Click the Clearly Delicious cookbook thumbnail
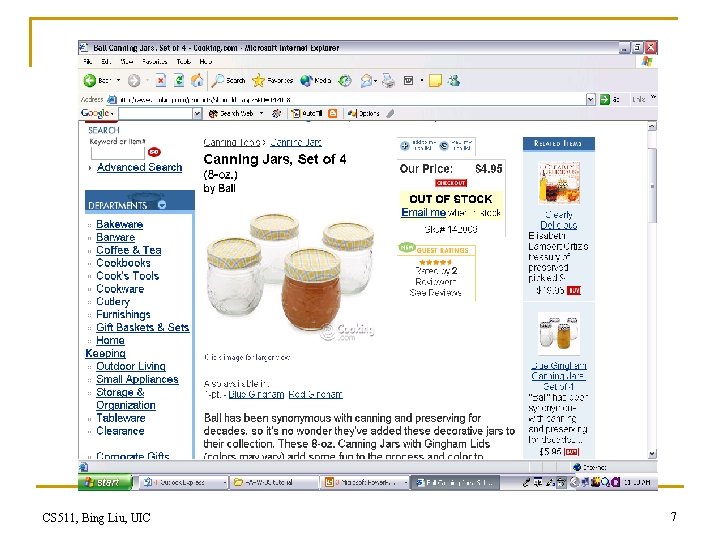Viewport: 720px width, 540px height. coord(559,183)
